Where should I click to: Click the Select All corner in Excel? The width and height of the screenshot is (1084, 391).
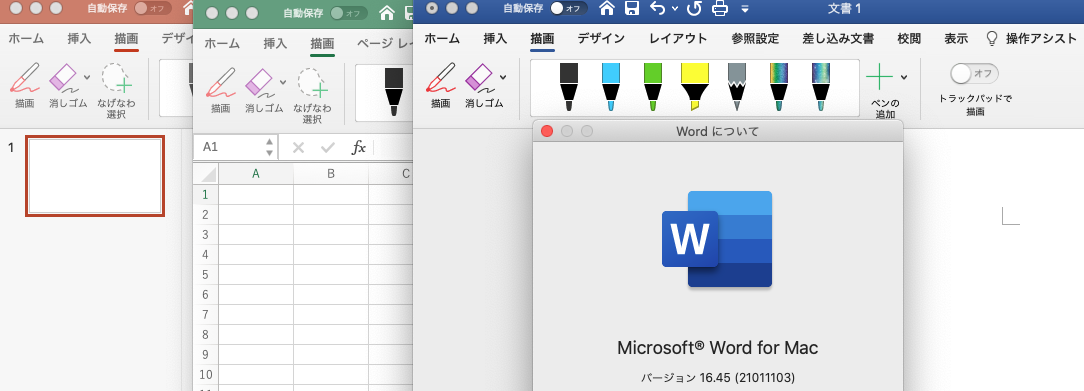pyautogui.click(x=206, y=173)
